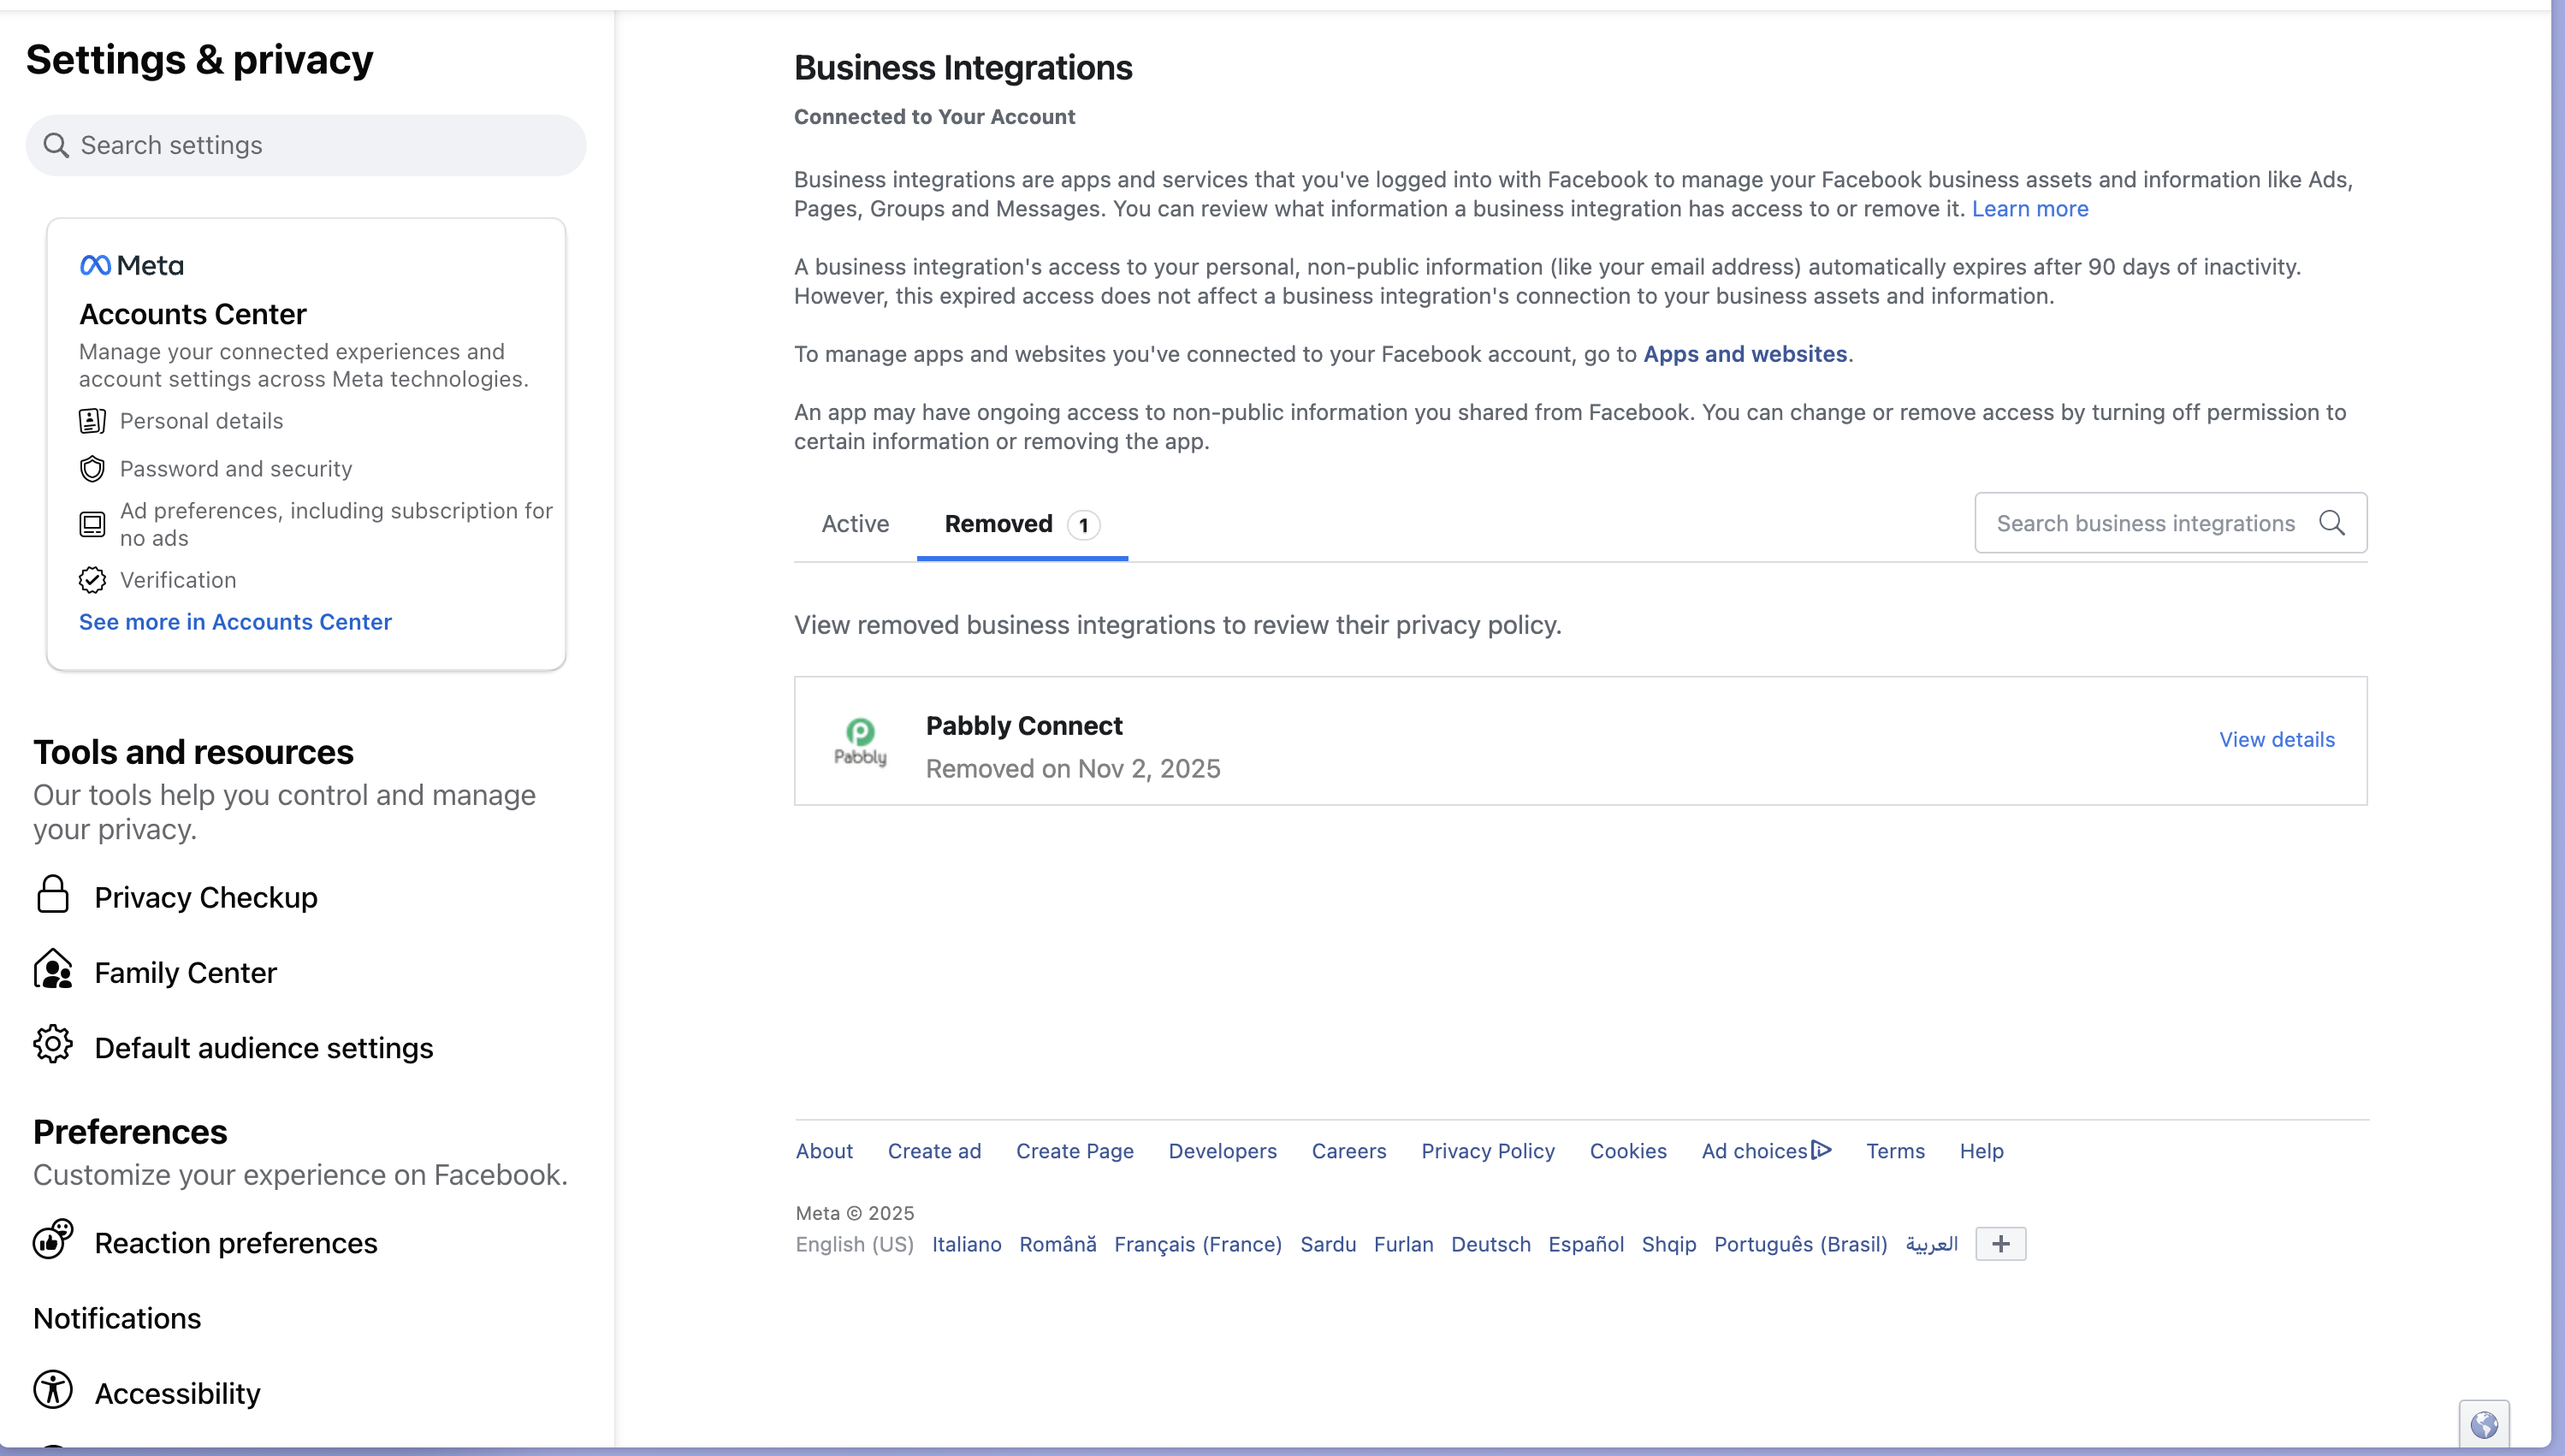This screenshot has width=2565, height=1456.
Task: Click the Accessibility icon
Action: pyautogui.click(x=53, y=1390)
